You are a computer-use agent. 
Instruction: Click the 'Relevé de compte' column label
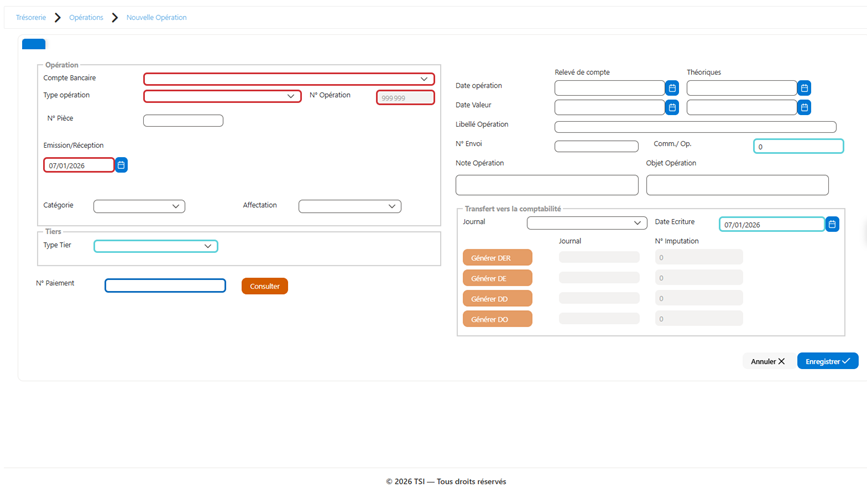582,72
